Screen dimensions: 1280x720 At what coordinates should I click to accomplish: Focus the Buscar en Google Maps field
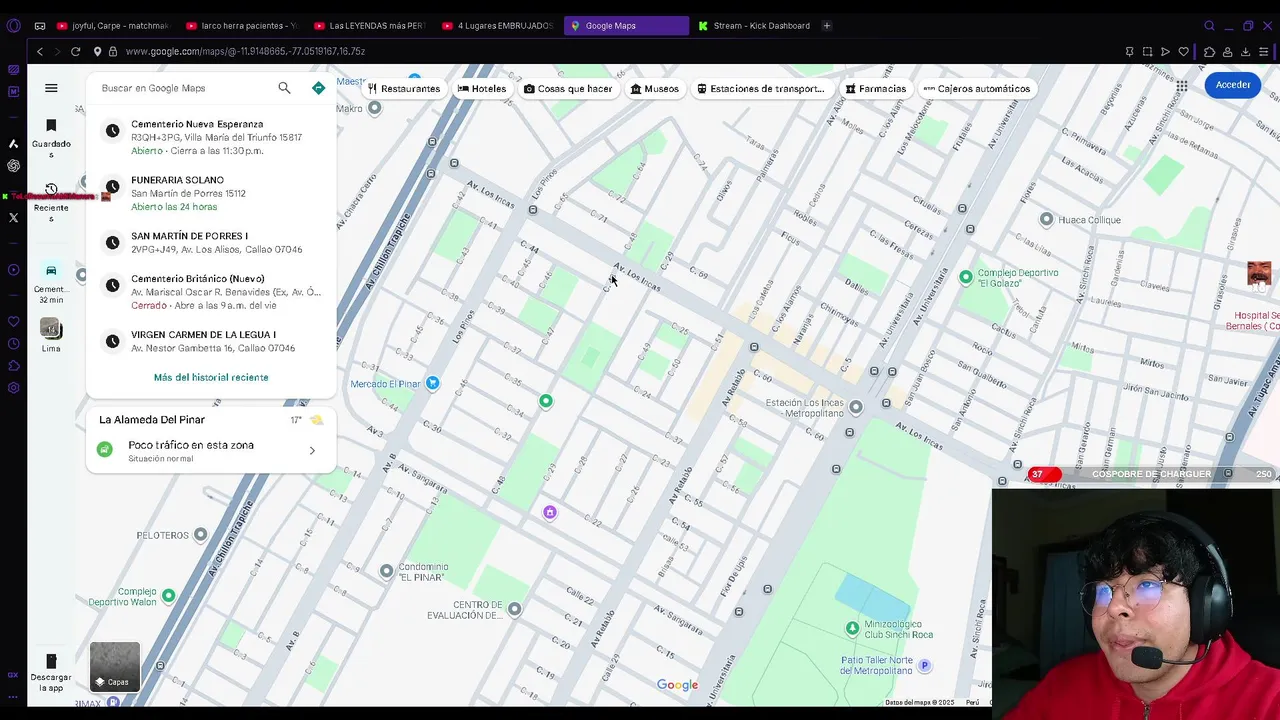coord(185,88)
